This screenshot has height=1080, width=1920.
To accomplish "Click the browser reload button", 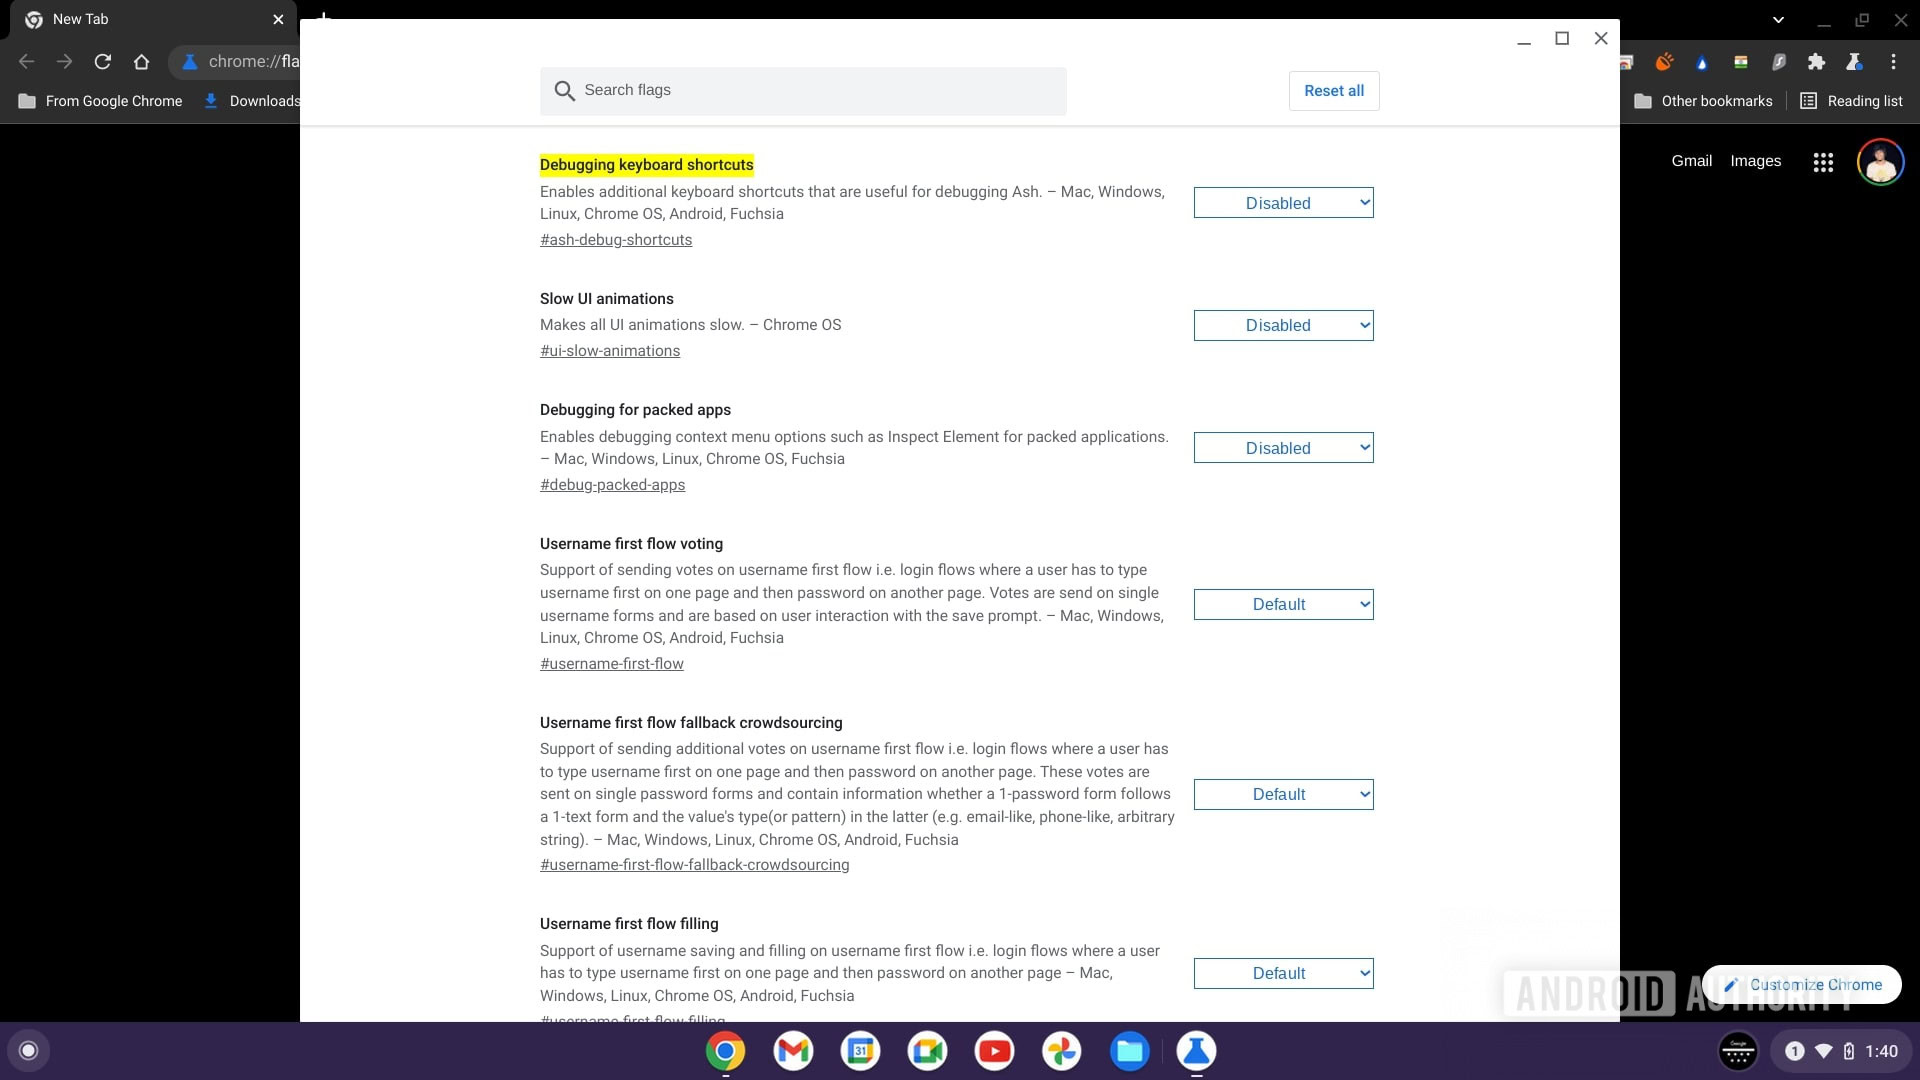I will click(102, 62).
